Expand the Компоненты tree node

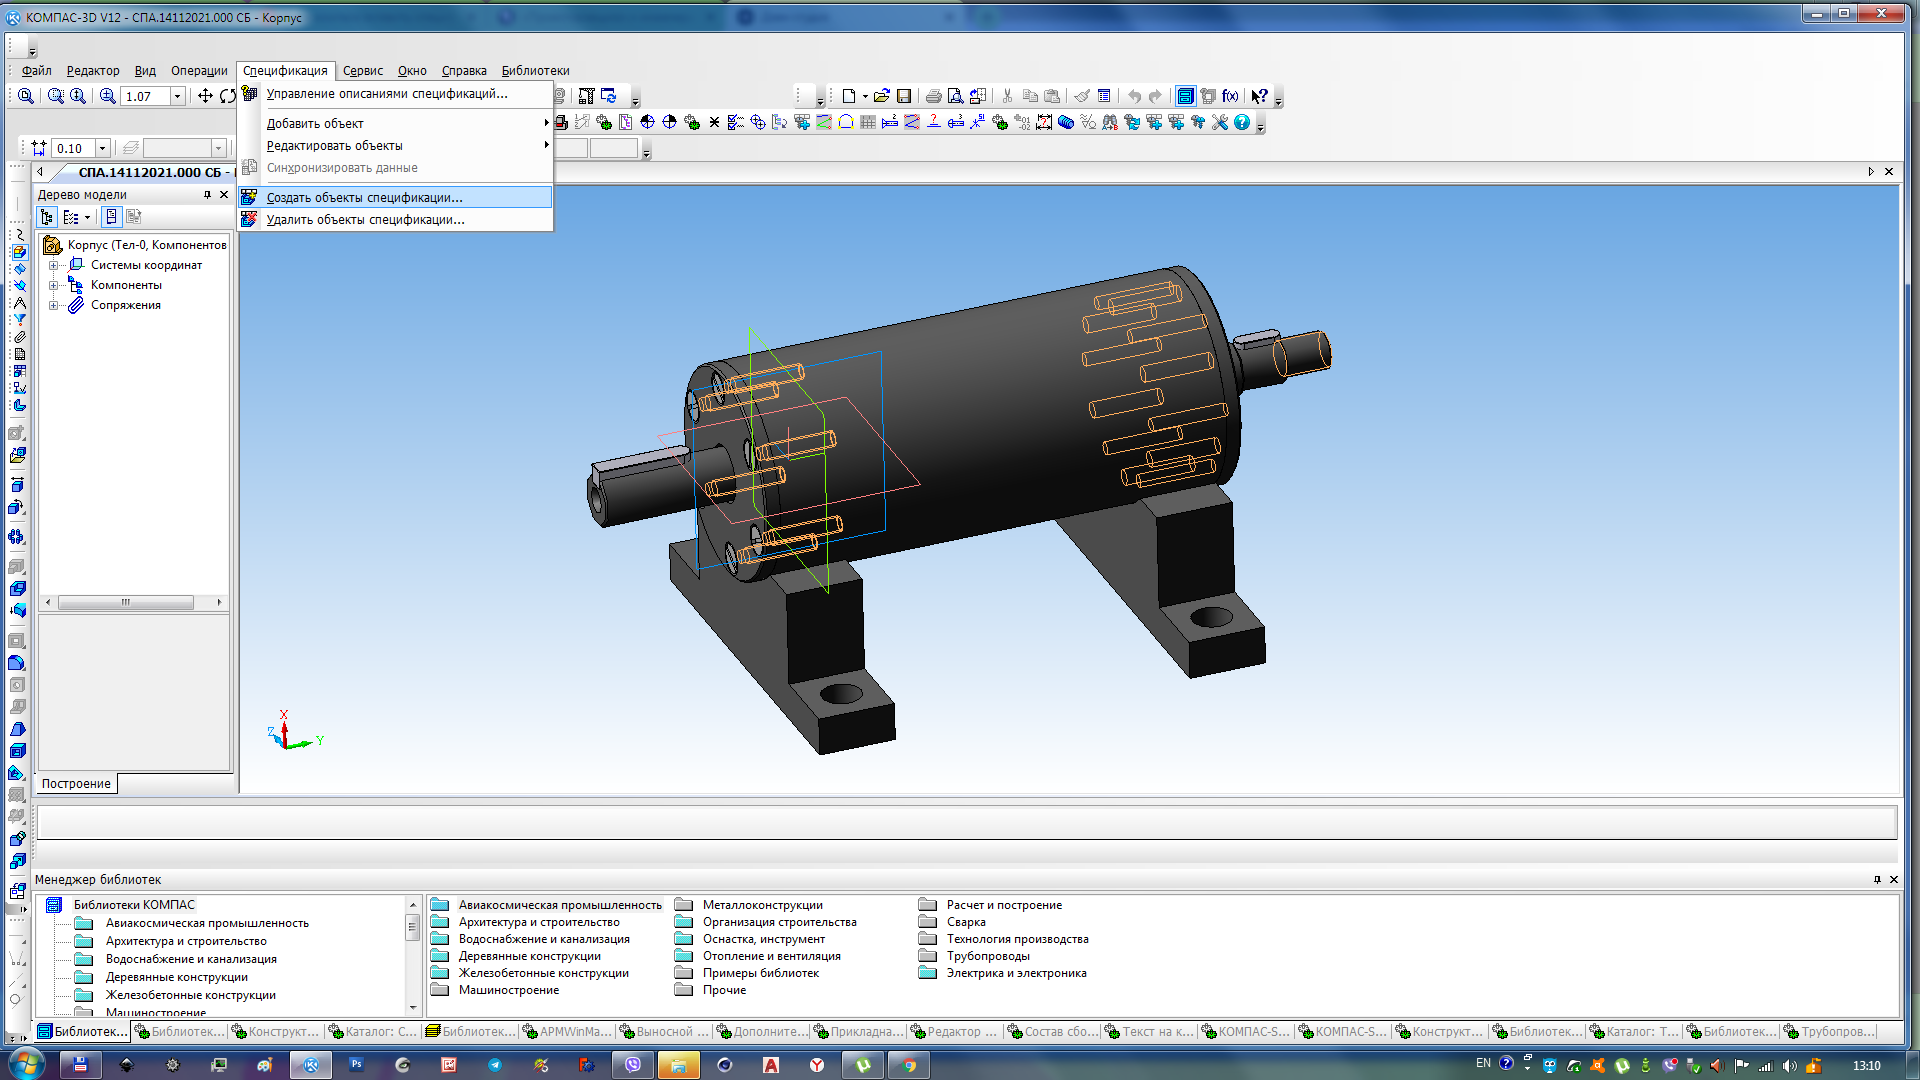point(54,285)
